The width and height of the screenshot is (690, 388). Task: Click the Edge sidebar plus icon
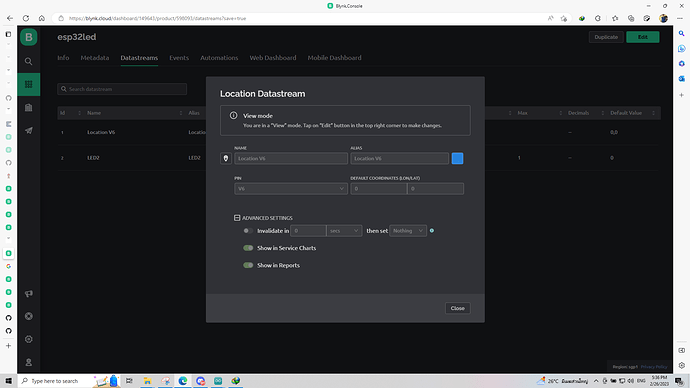click(x=682, y=95)
